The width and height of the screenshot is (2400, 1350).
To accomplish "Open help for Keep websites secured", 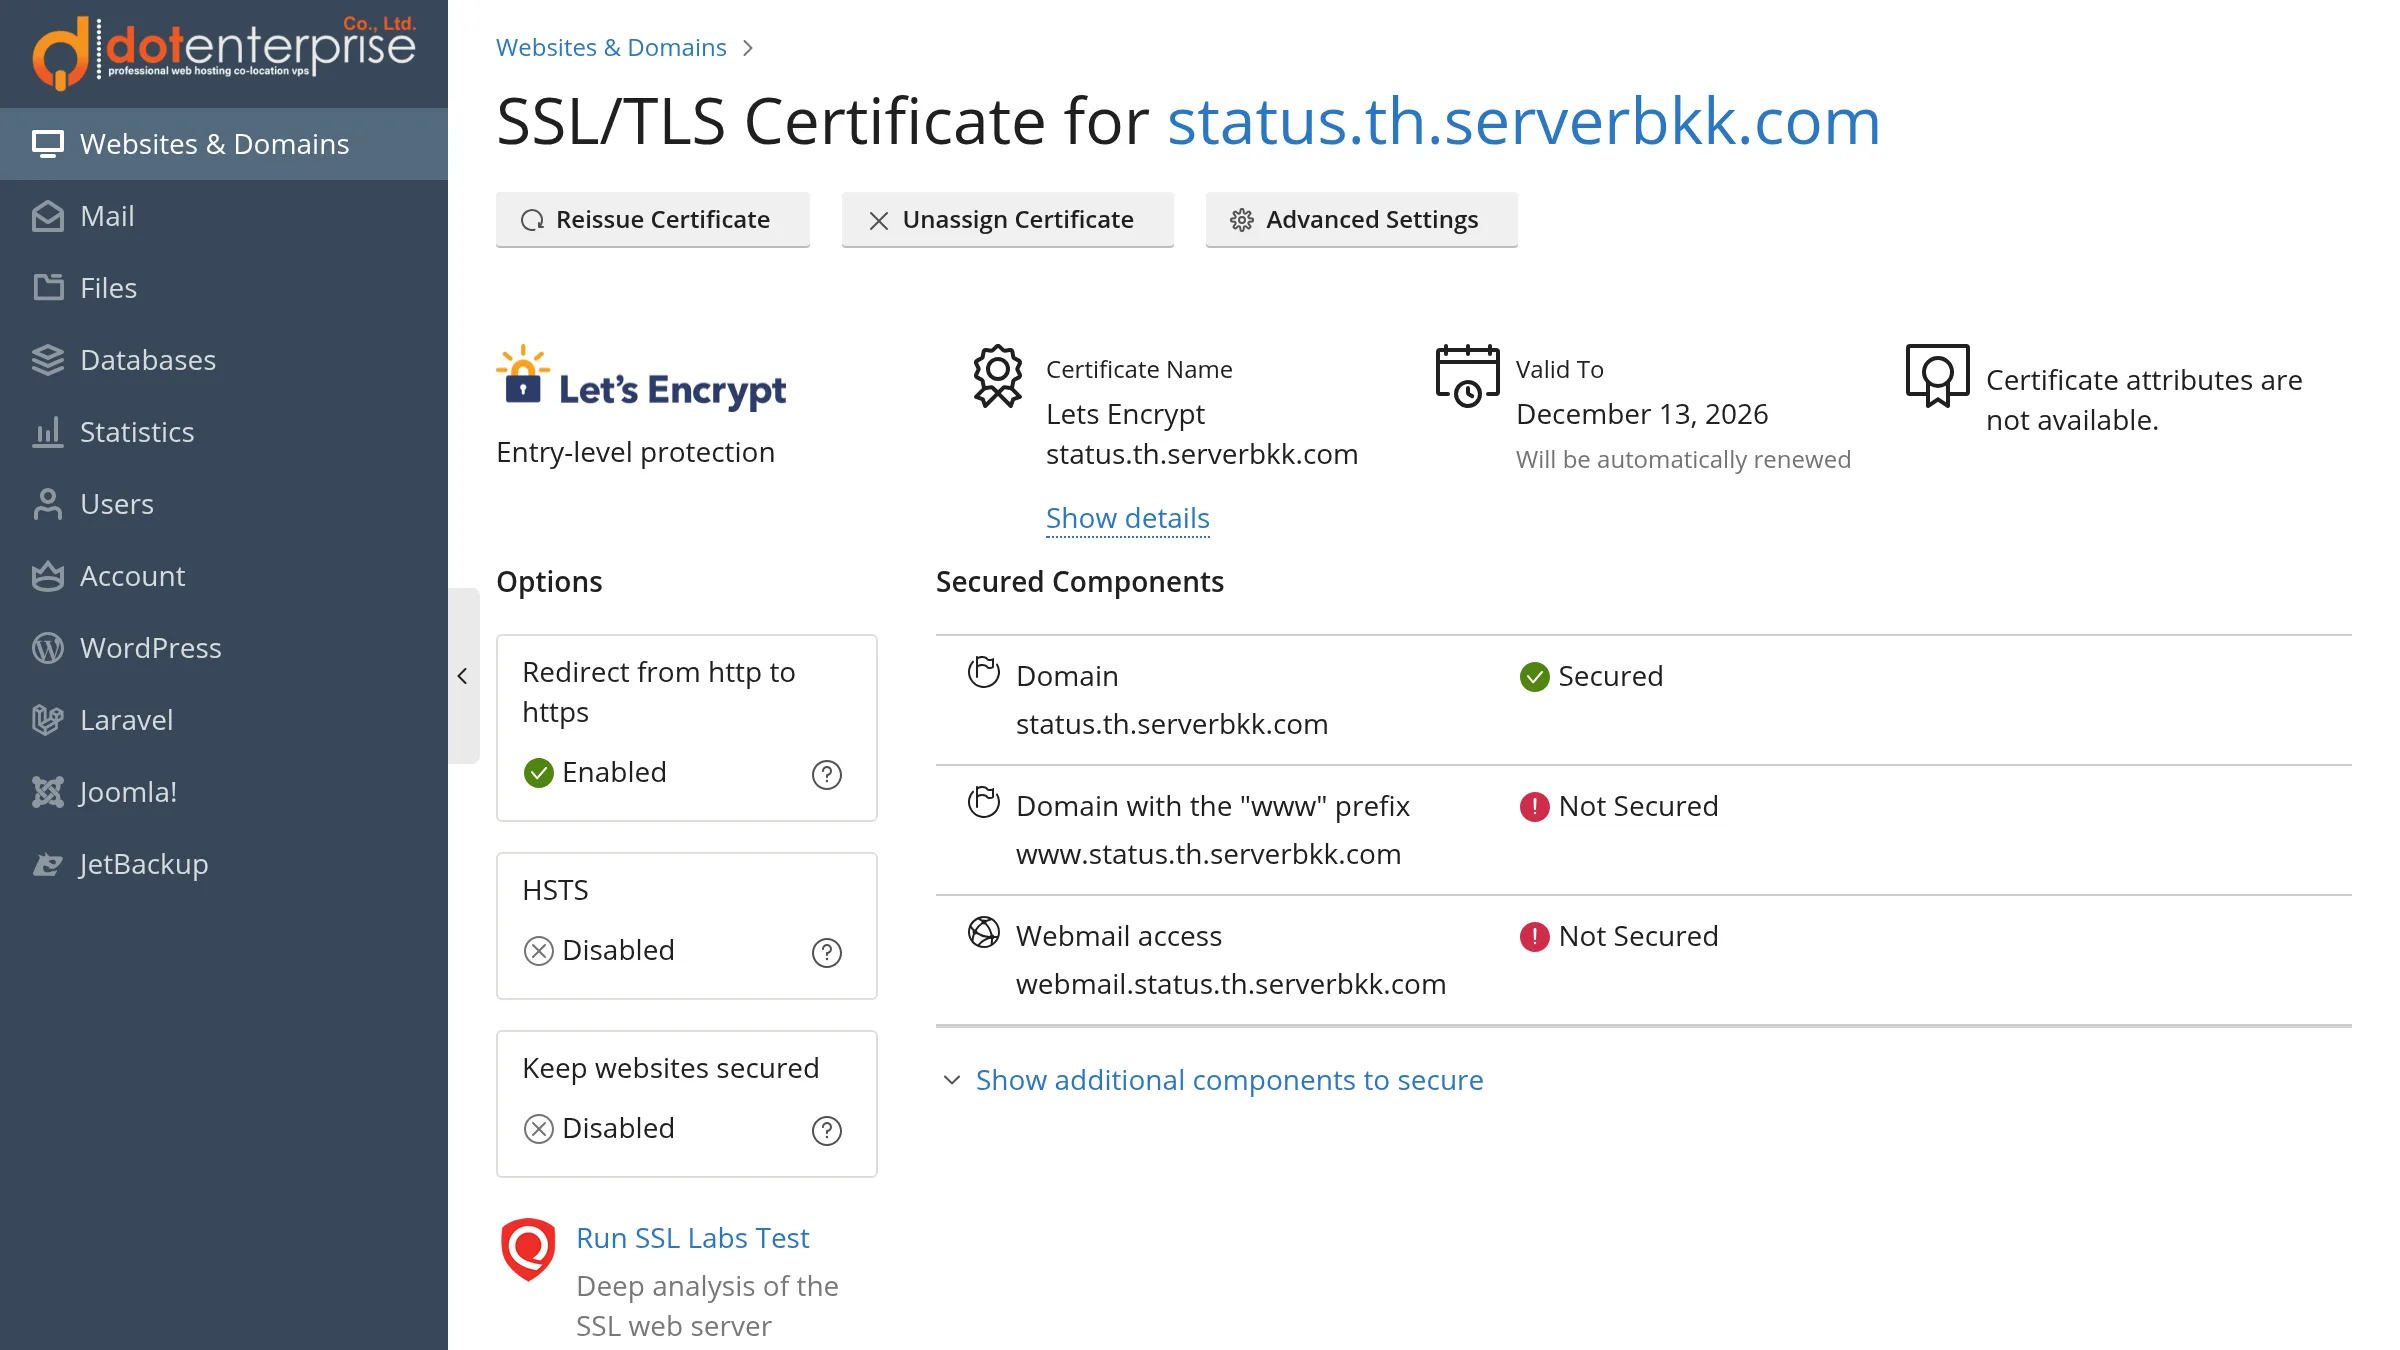I will tap(827, 1130).
